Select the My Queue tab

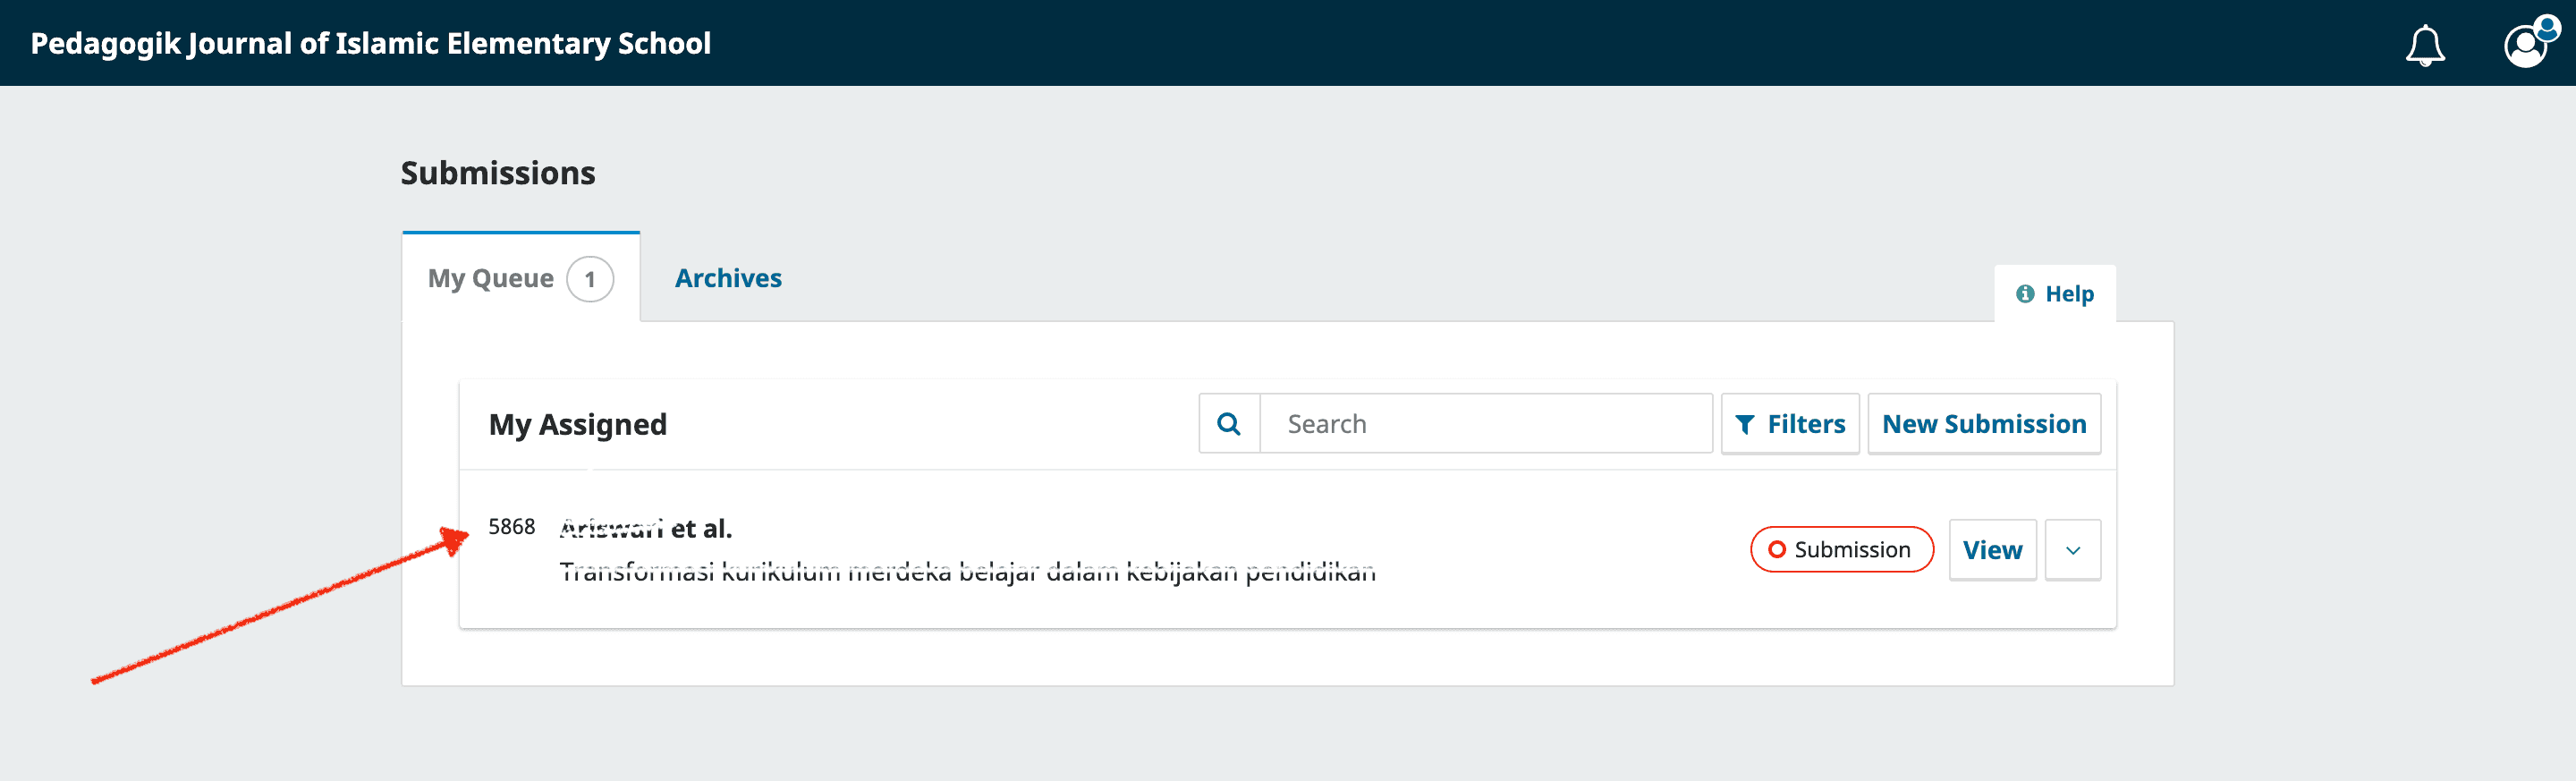pos(490,279)
